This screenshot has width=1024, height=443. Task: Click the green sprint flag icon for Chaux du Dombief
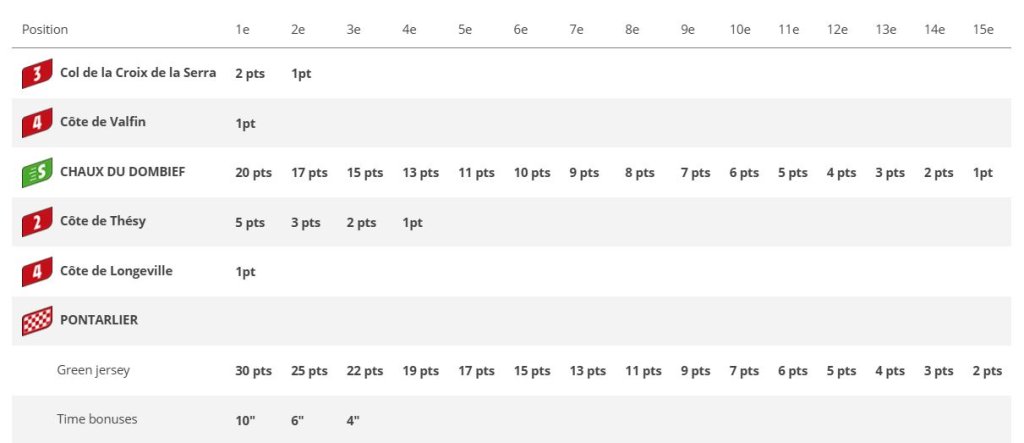click(x=37, y=173)
